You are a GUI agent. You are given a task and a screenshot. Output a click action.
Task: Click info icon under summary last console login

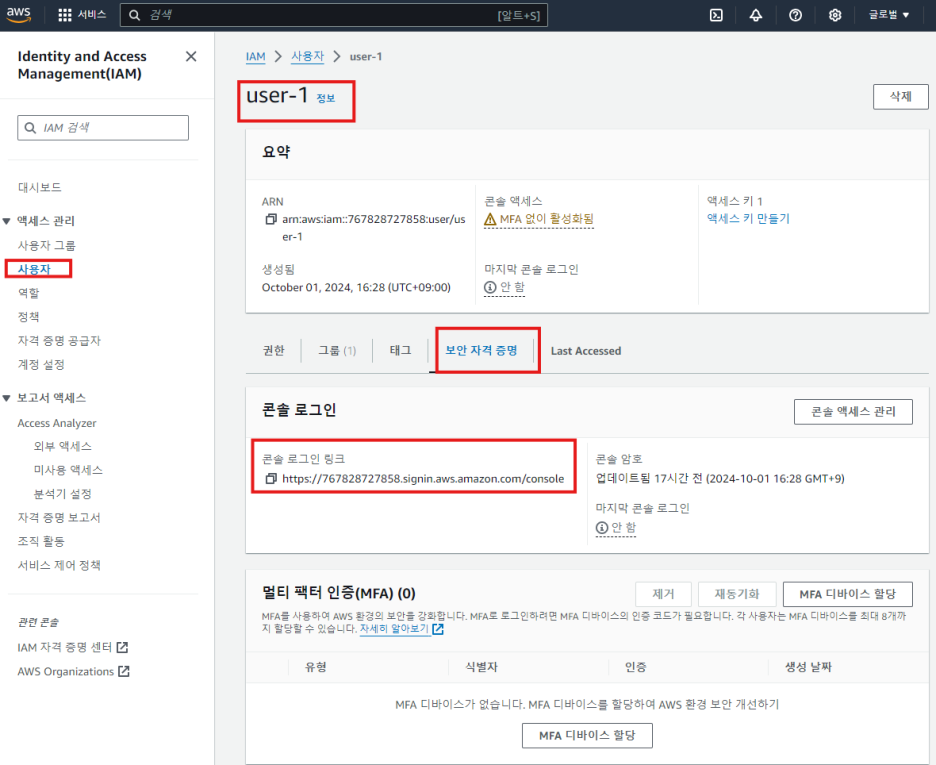tap(490, 288)
